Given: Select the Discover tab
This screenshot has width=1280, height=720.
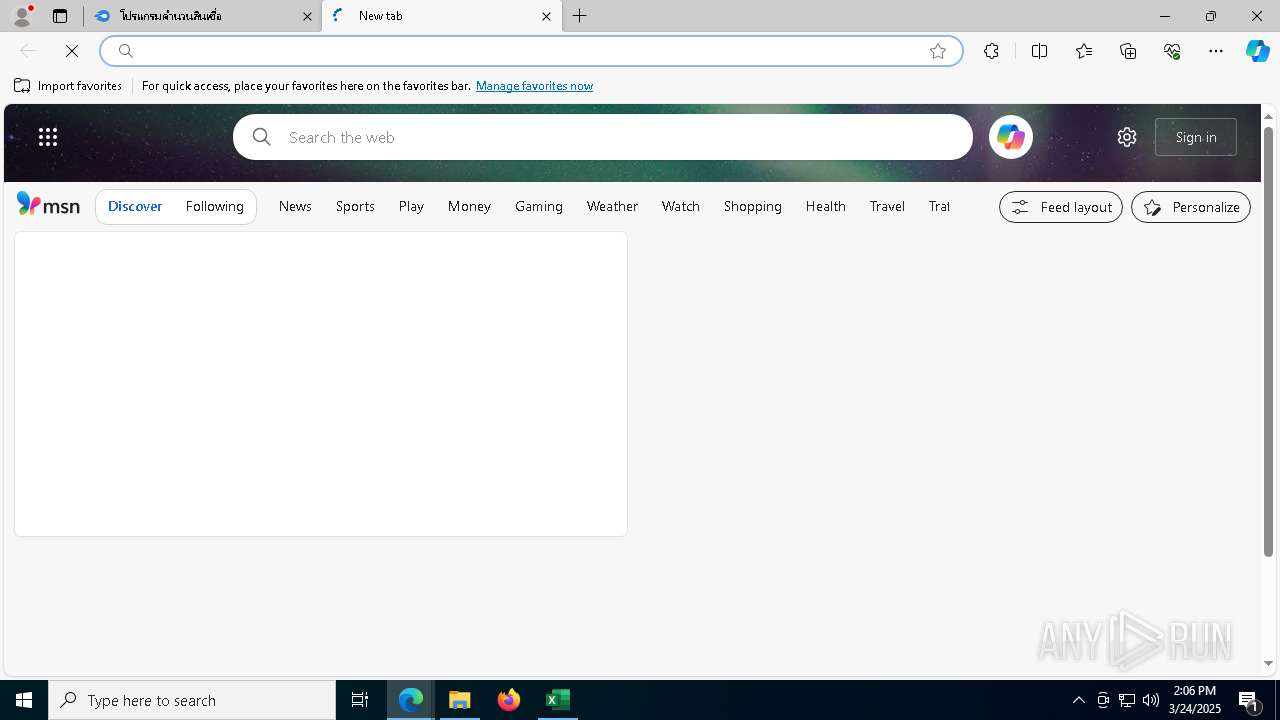Looking at the screenshot, I should [x=135, y=206].
